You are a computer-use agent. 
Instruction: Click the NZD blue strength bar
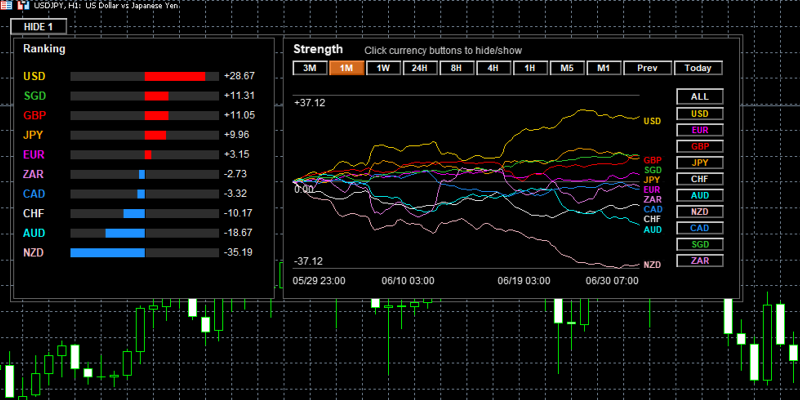coord(108,253)
